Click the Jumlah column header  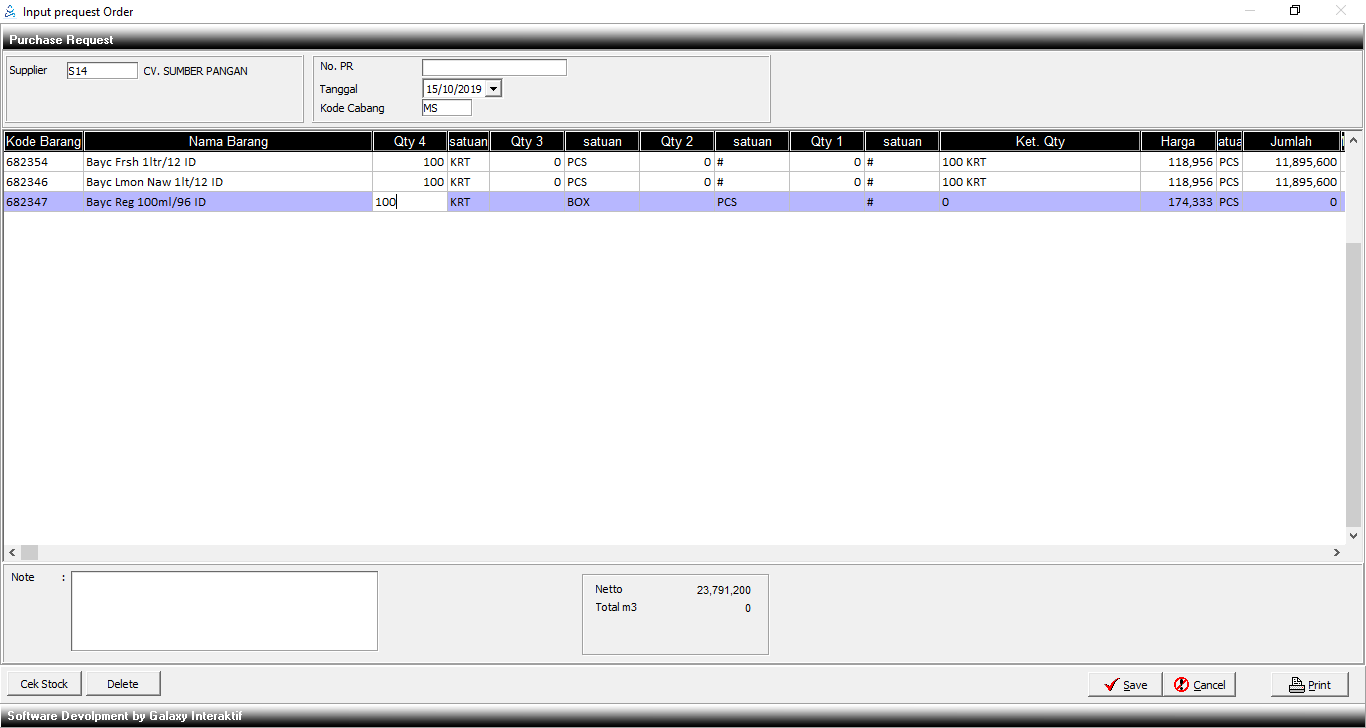[x=1290, y=142]
